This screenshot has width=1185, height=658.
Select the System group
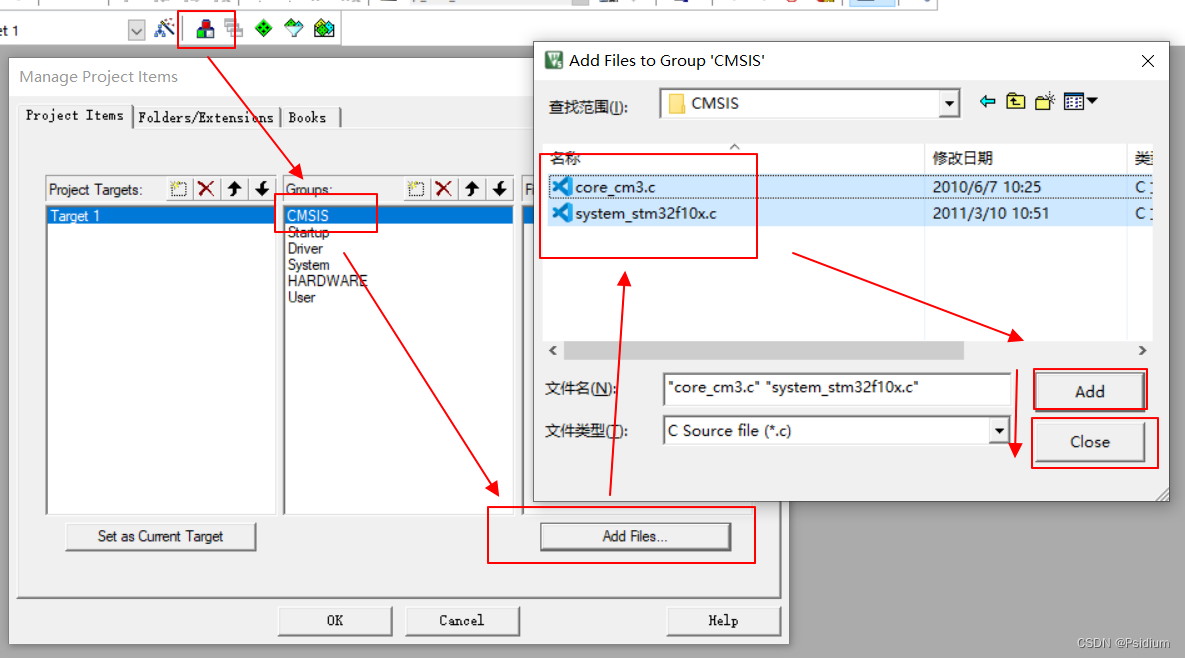[308, 265]
